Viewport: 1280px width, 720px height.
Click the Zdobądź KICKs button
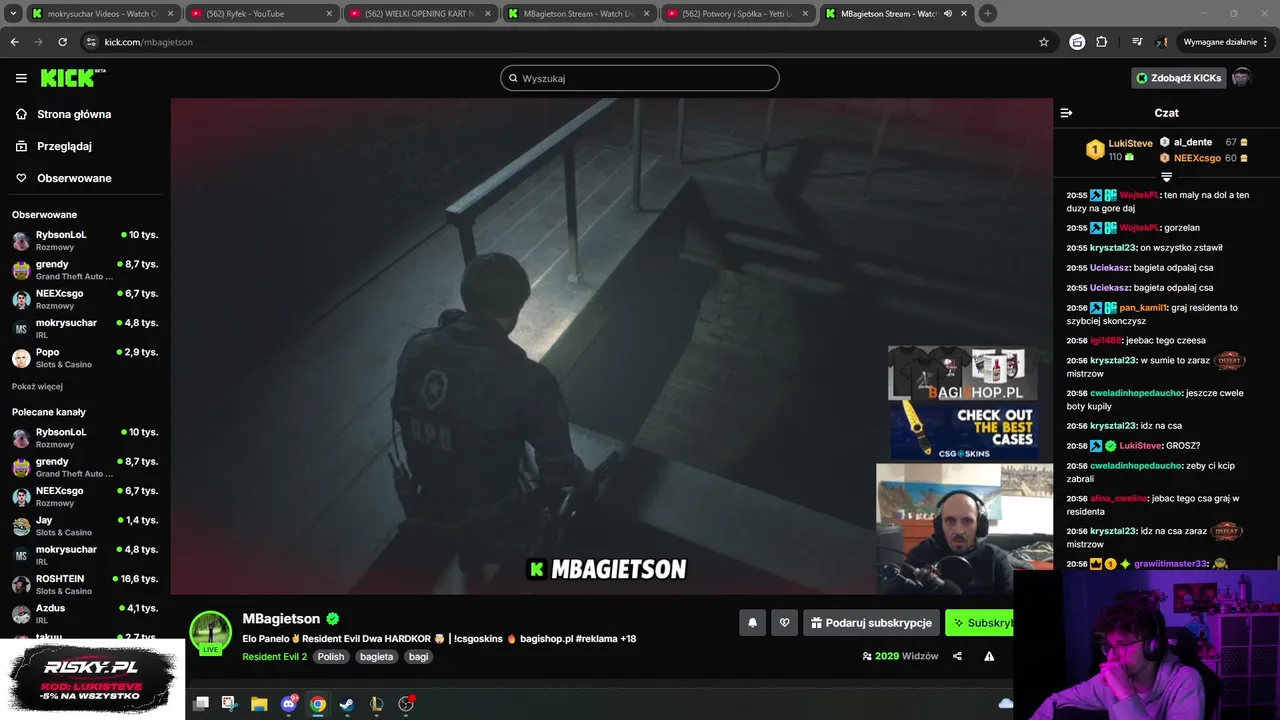(x=1178, y=78)
